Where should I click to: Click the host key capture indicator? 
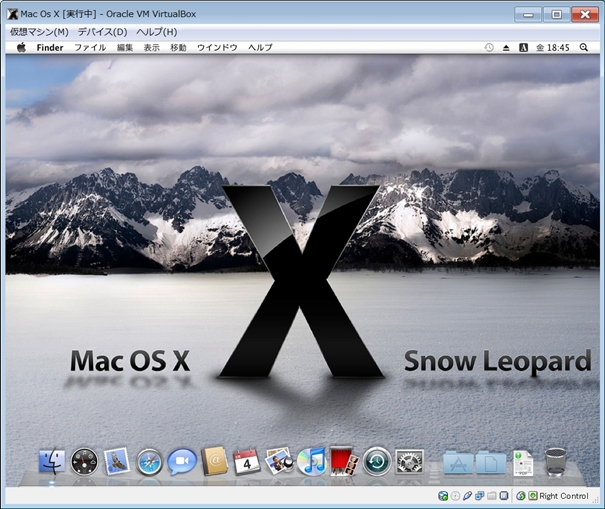(x=533, y=496)
